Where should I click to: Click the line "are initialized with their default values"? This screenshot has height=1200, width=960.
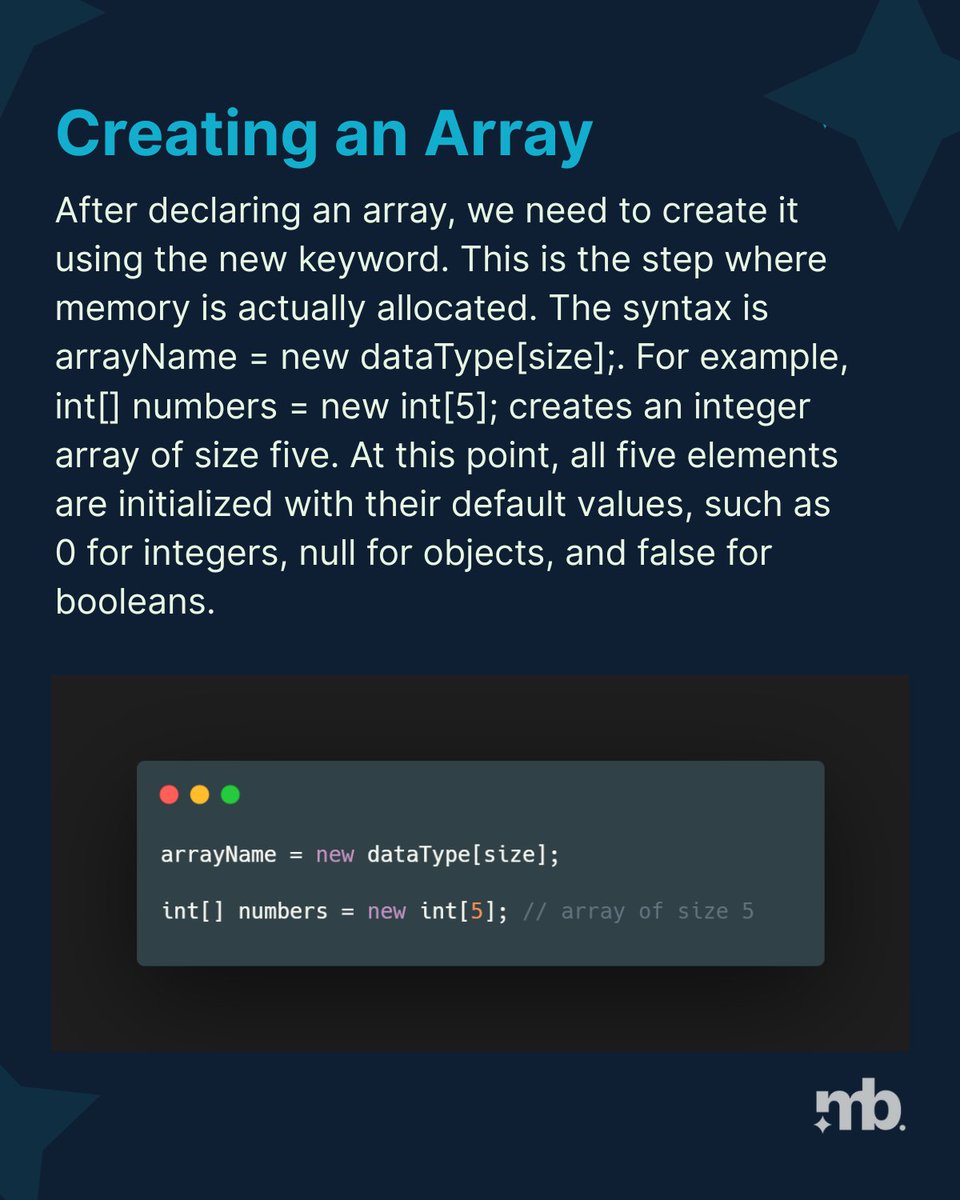tap(443, 504)
